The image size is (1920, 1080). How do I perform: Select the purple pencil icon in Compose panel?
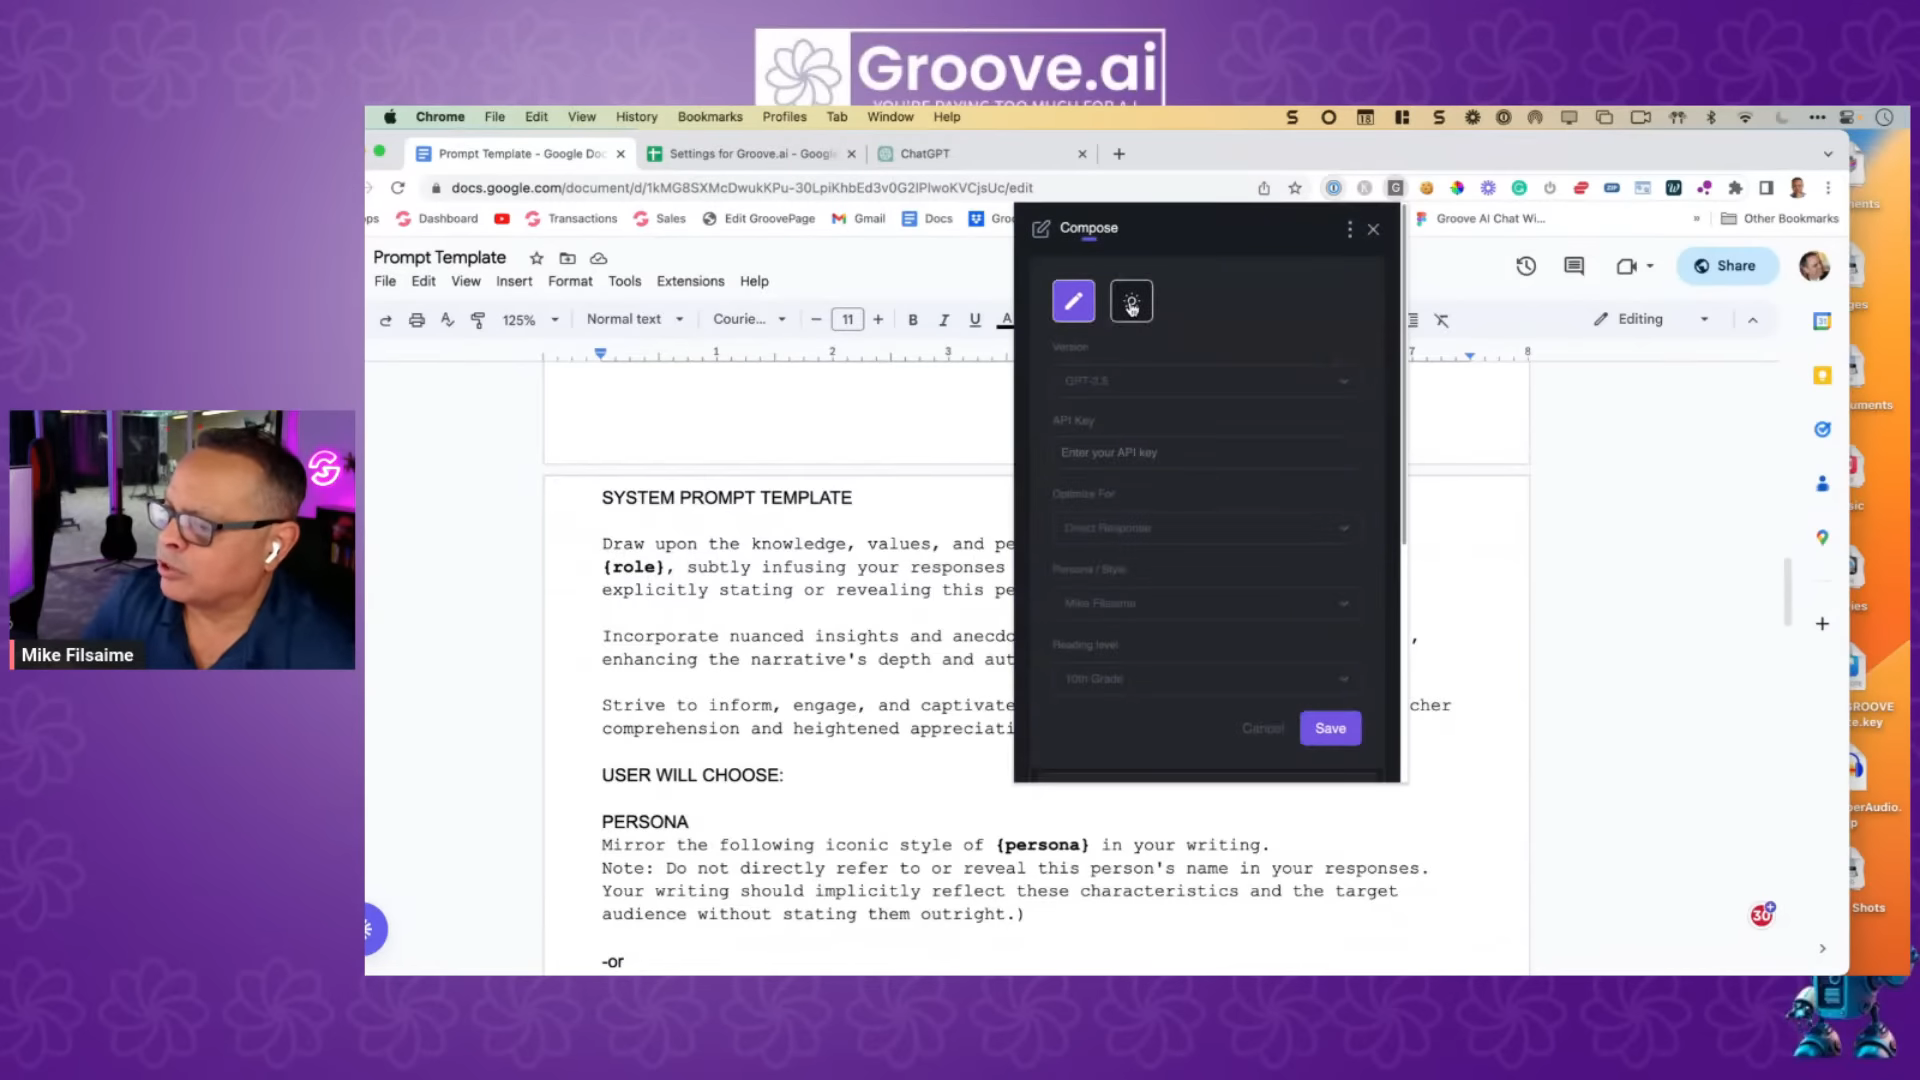point(1073,301)
